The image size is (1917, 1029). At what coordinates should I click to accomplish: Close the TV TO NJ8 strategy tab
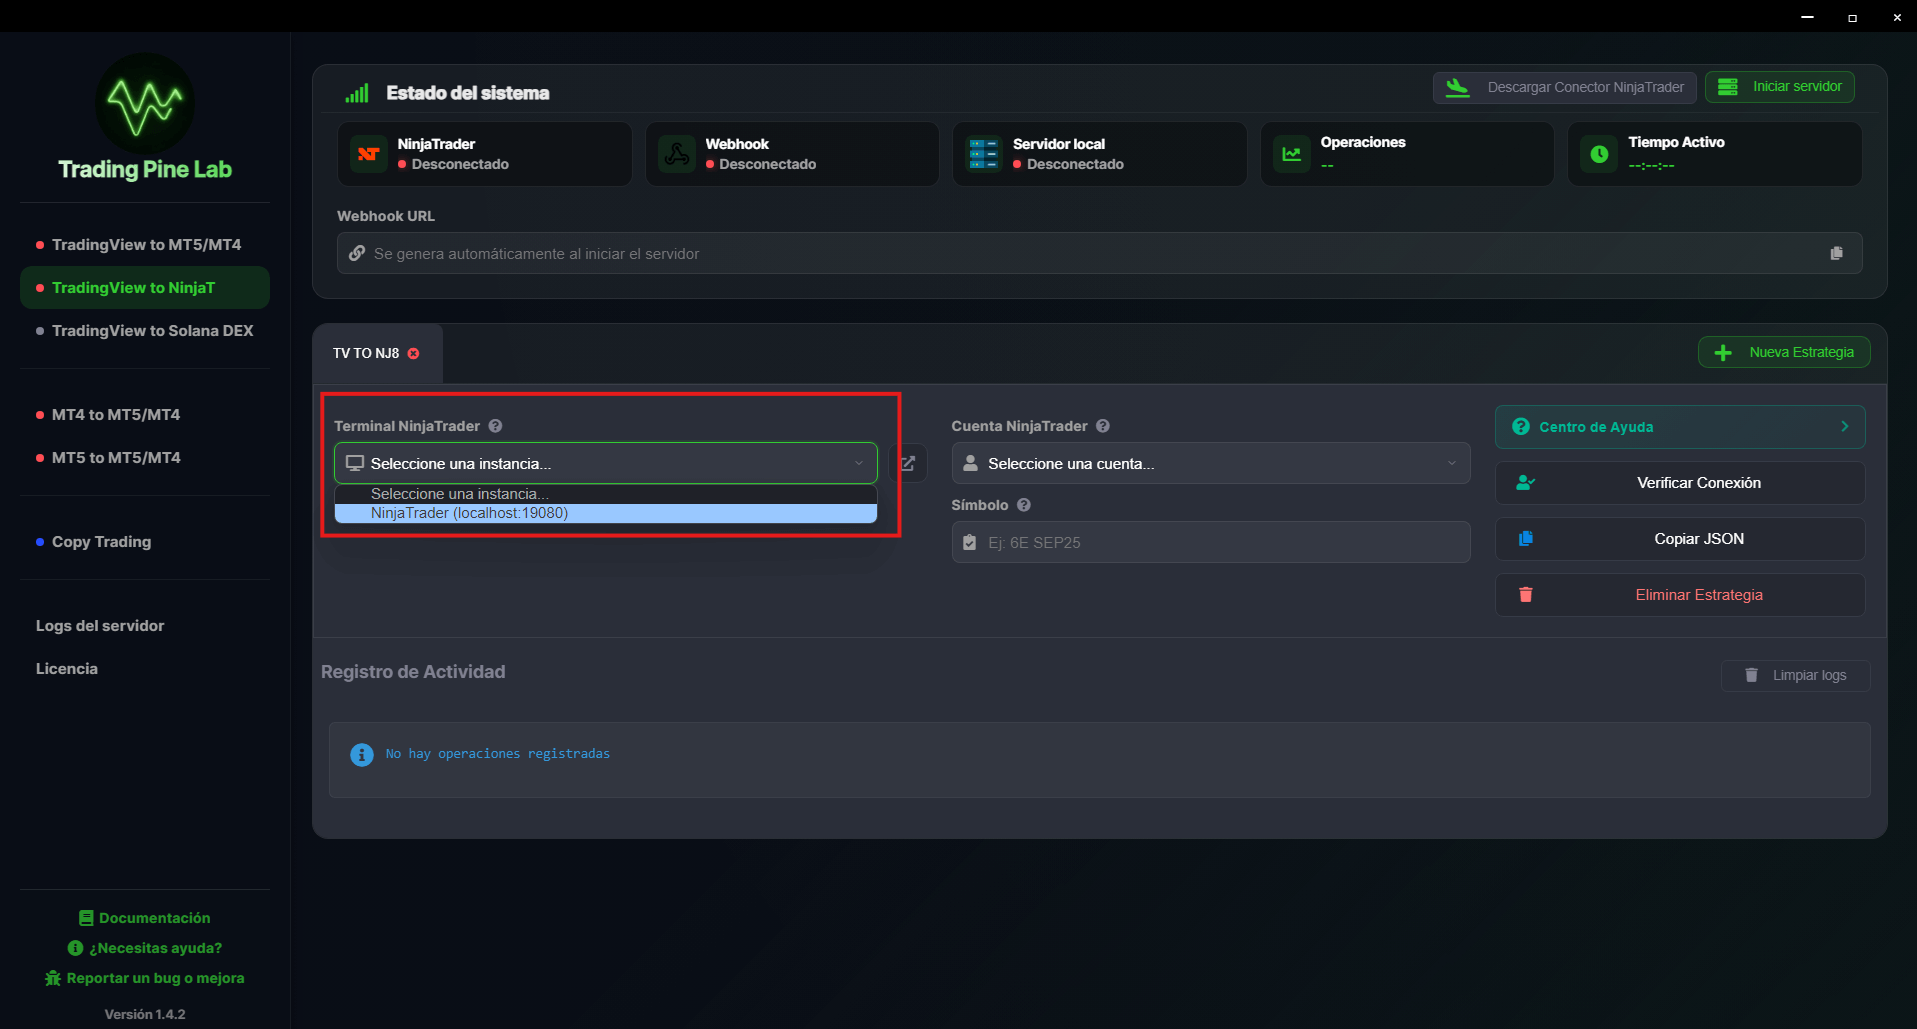pyautogui.click(x=414, y=354)
